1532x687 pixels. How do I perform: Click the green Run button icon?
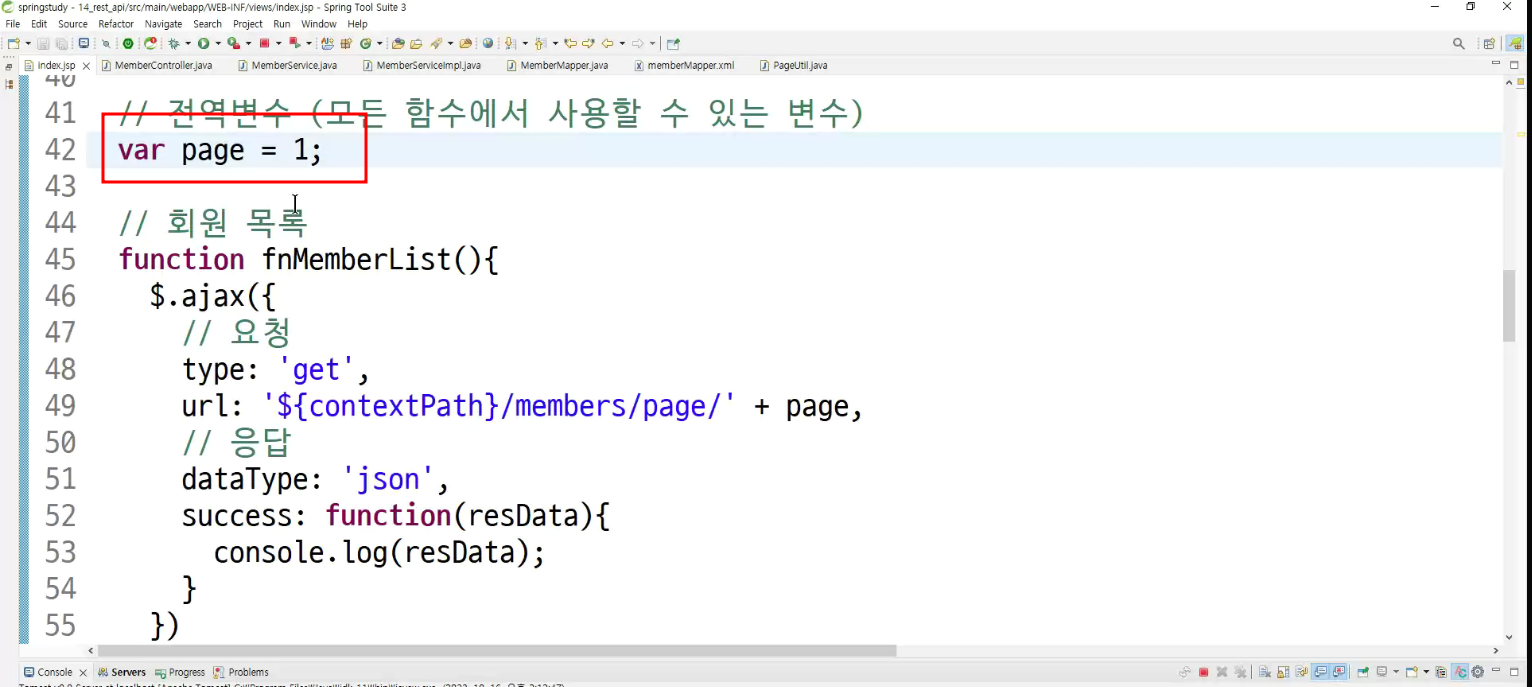(x=203, y=44)
